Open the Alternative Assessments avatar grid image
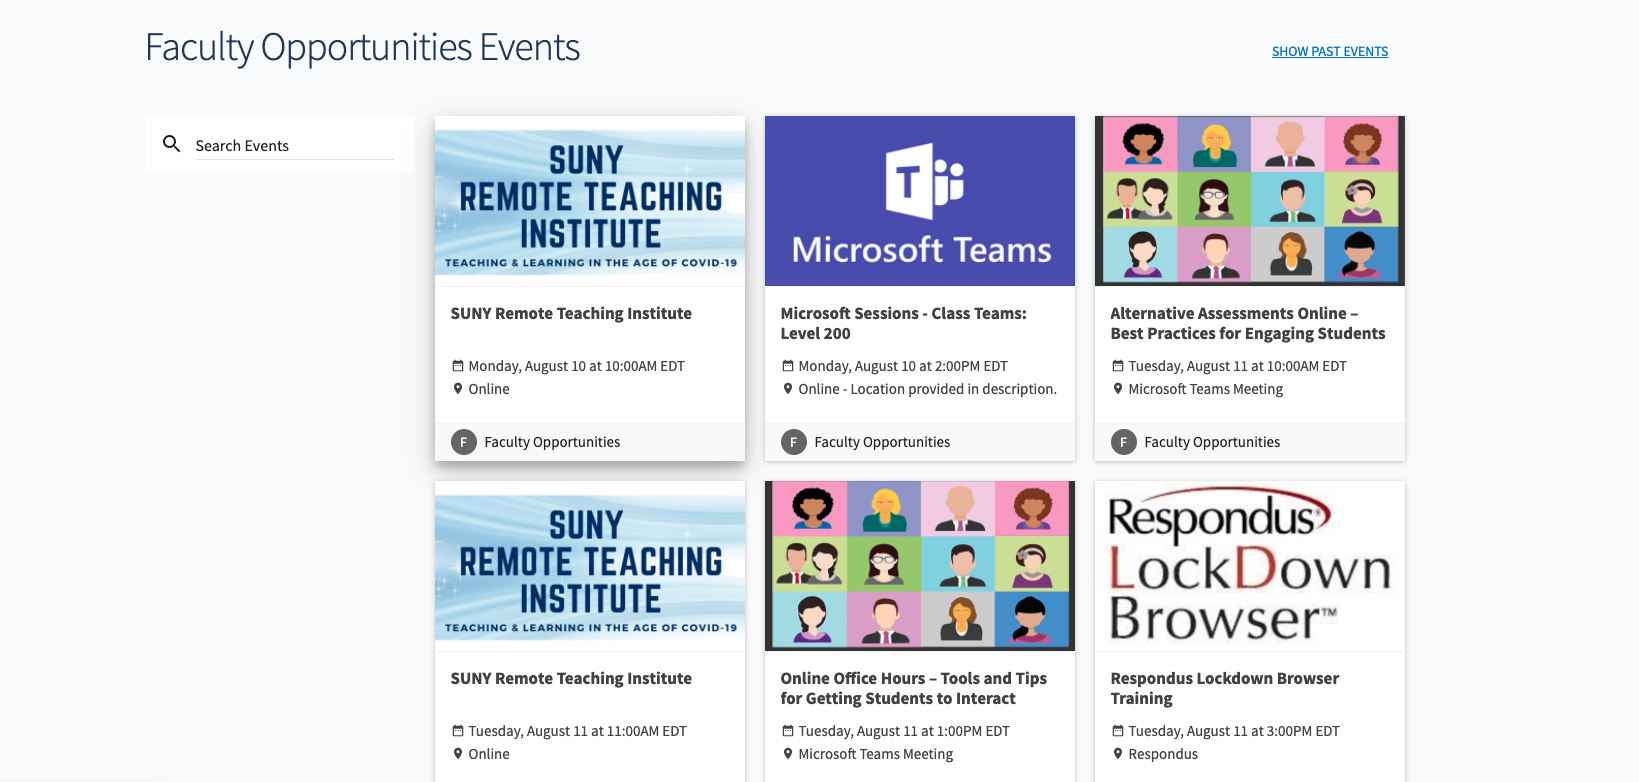The height and width of the screenshot is (782, 1639). pos(1250,201)
